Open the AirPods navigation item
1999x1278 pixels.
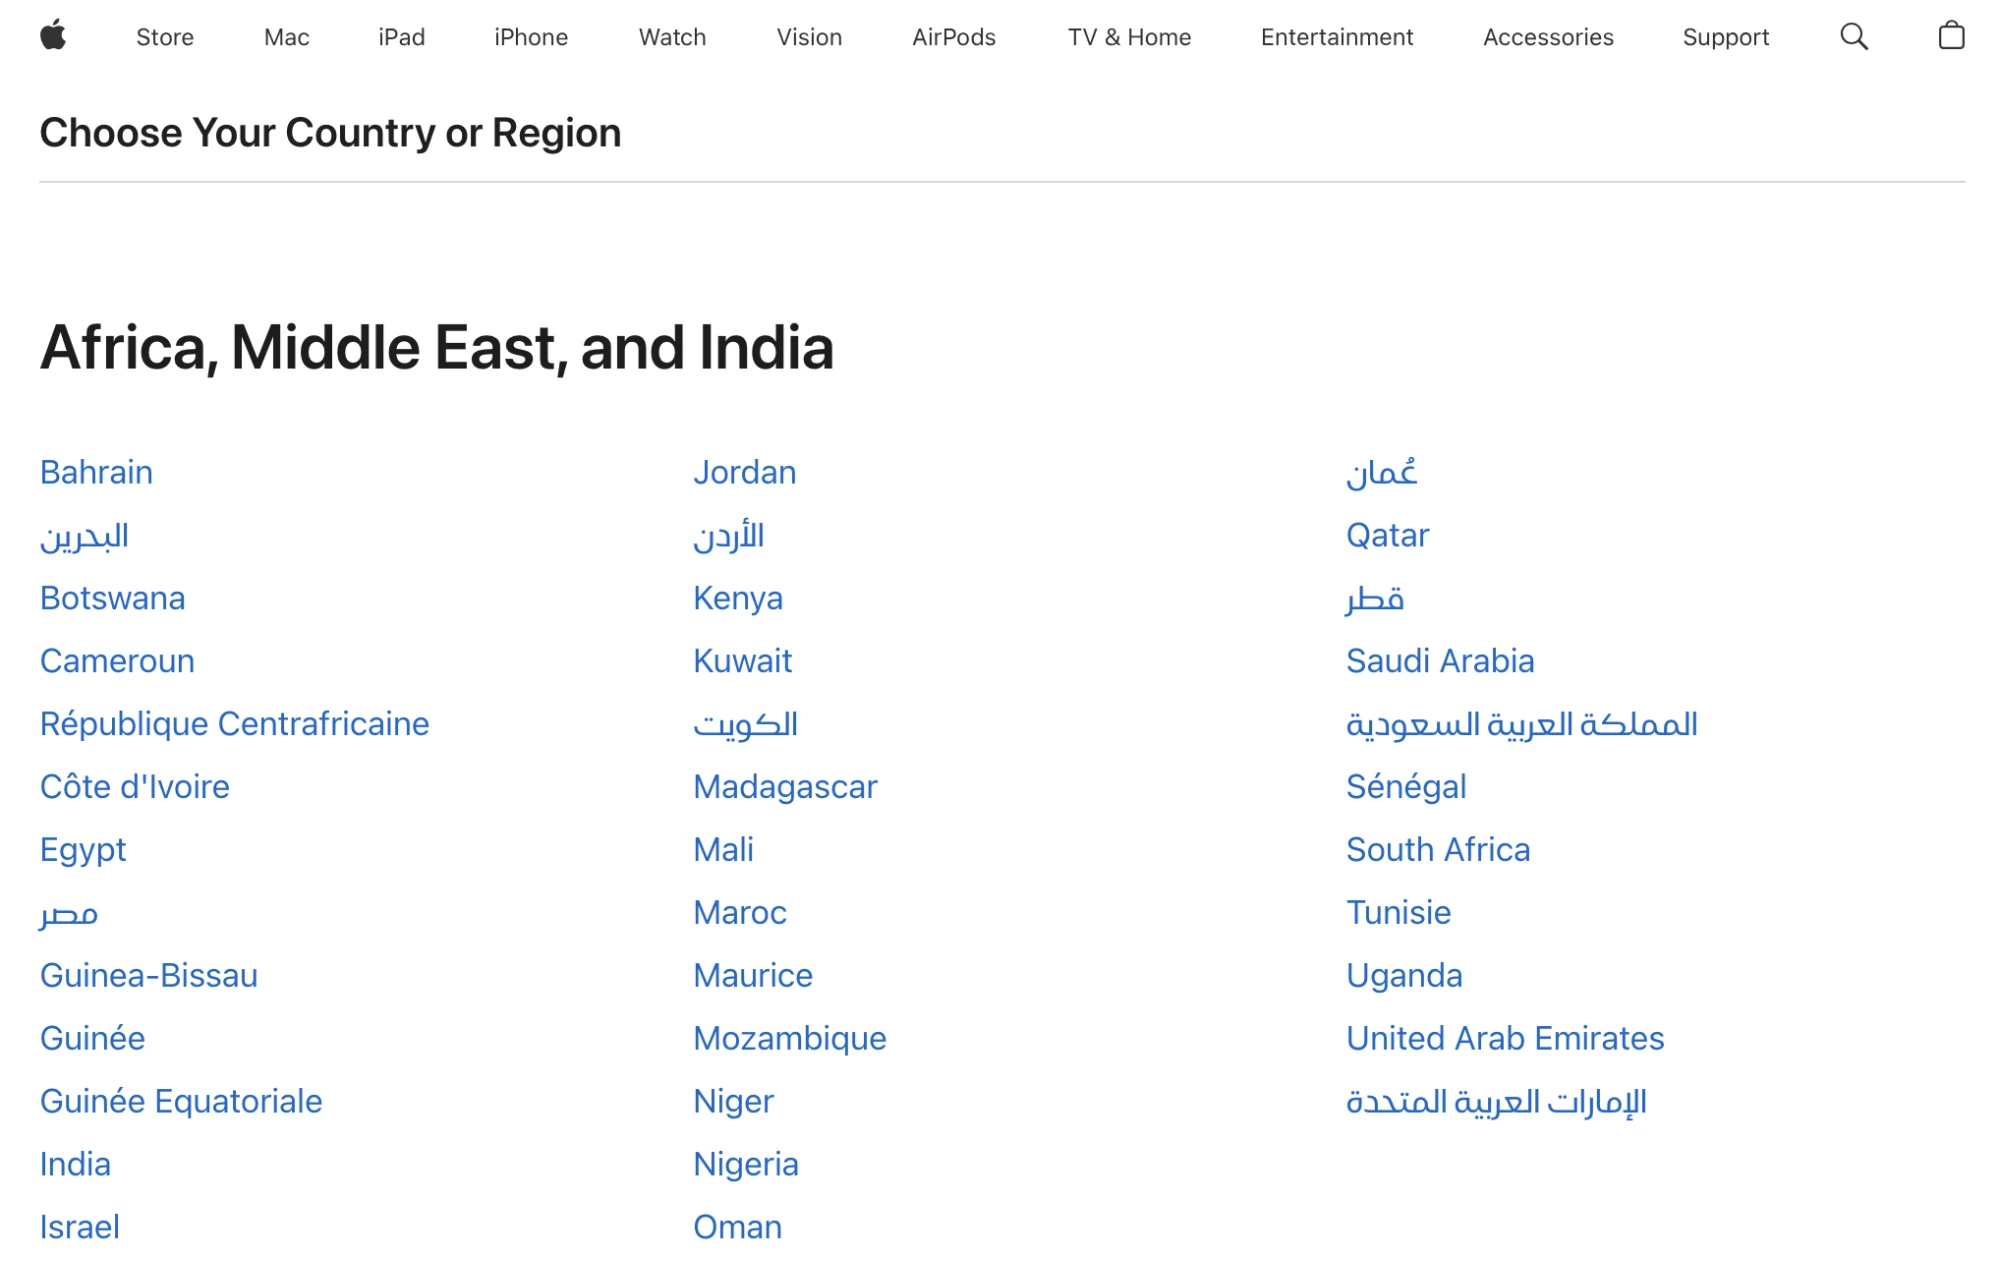[x=953, y=37]
